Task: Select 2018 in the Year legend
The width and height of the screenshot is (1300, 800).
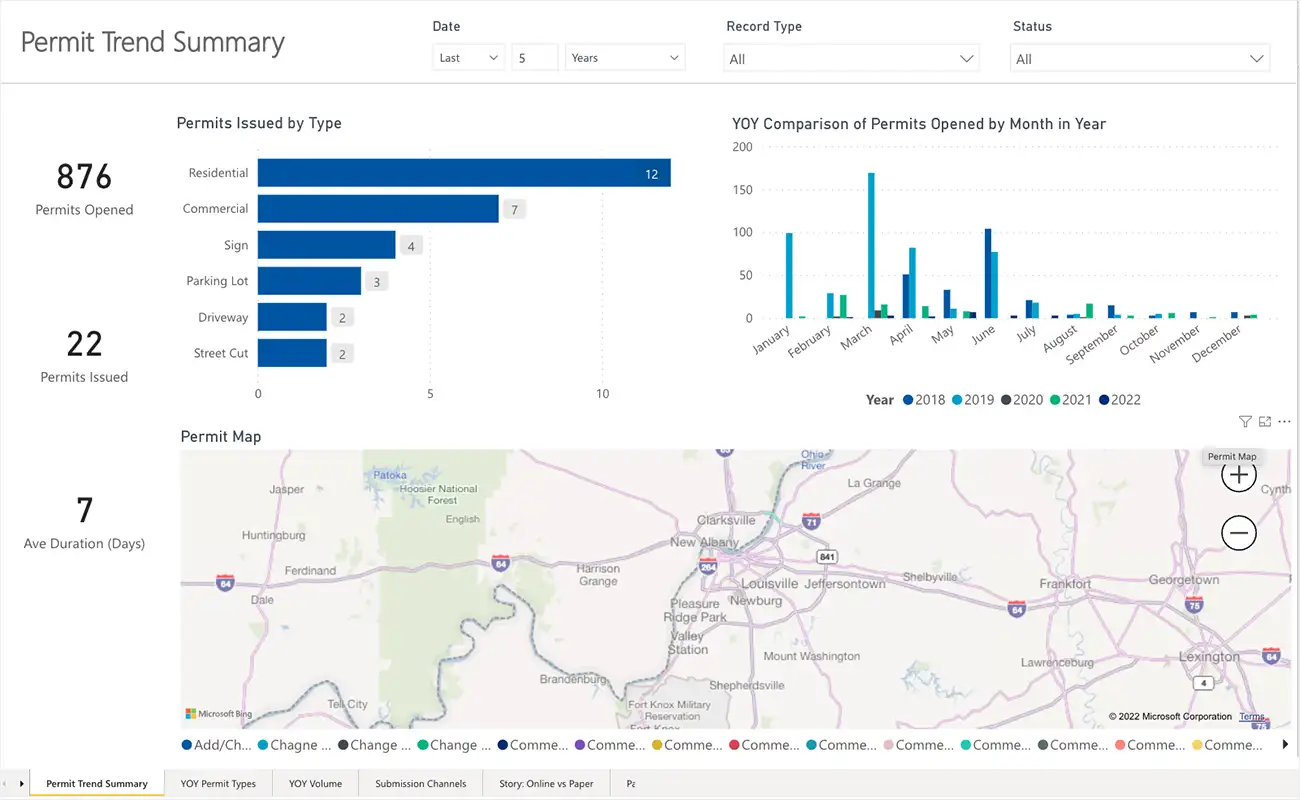Action: (923, 400)
